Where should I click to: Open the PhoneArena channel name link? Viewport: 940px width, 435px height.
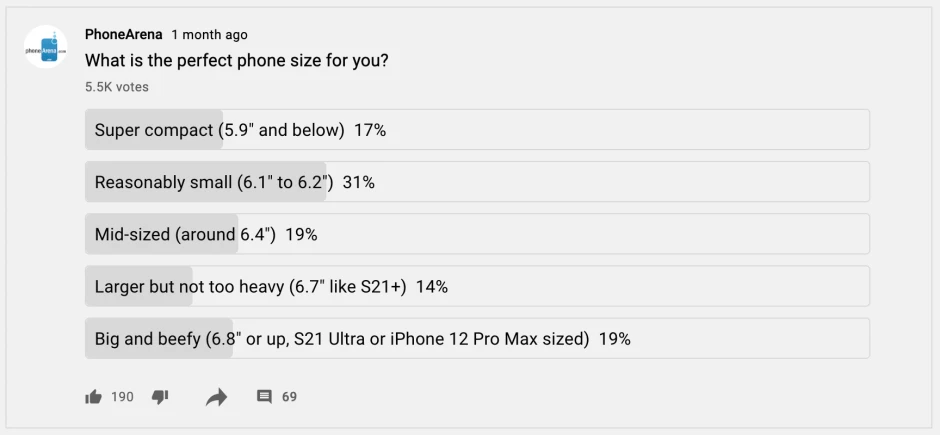pyautogui.click(x=123, y=35)
